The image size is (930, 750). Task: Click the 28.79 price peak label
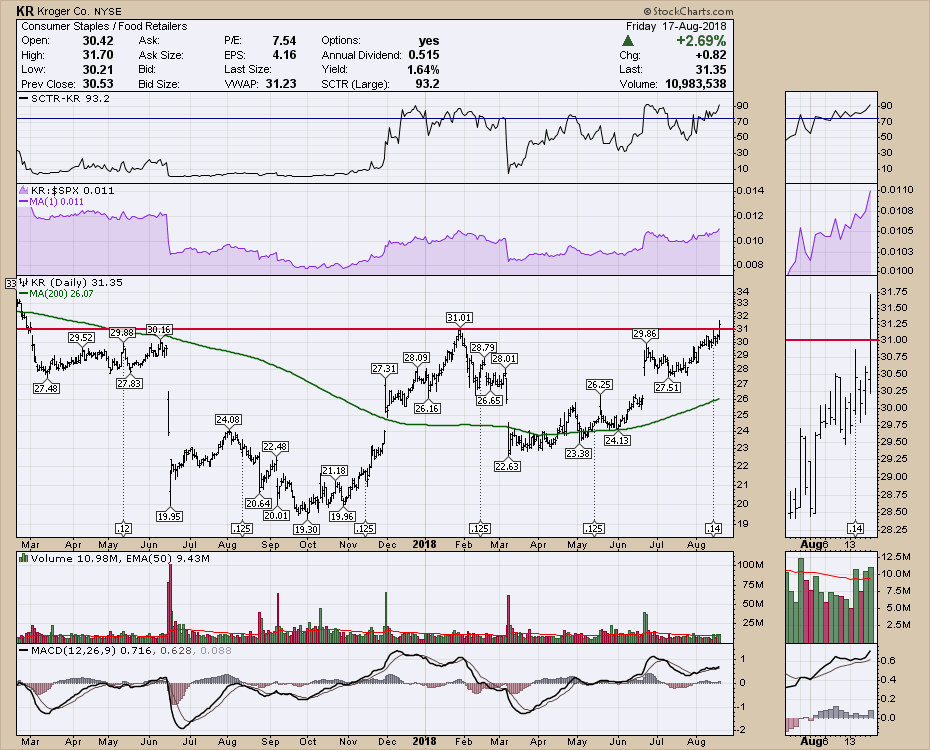point(483,347)
